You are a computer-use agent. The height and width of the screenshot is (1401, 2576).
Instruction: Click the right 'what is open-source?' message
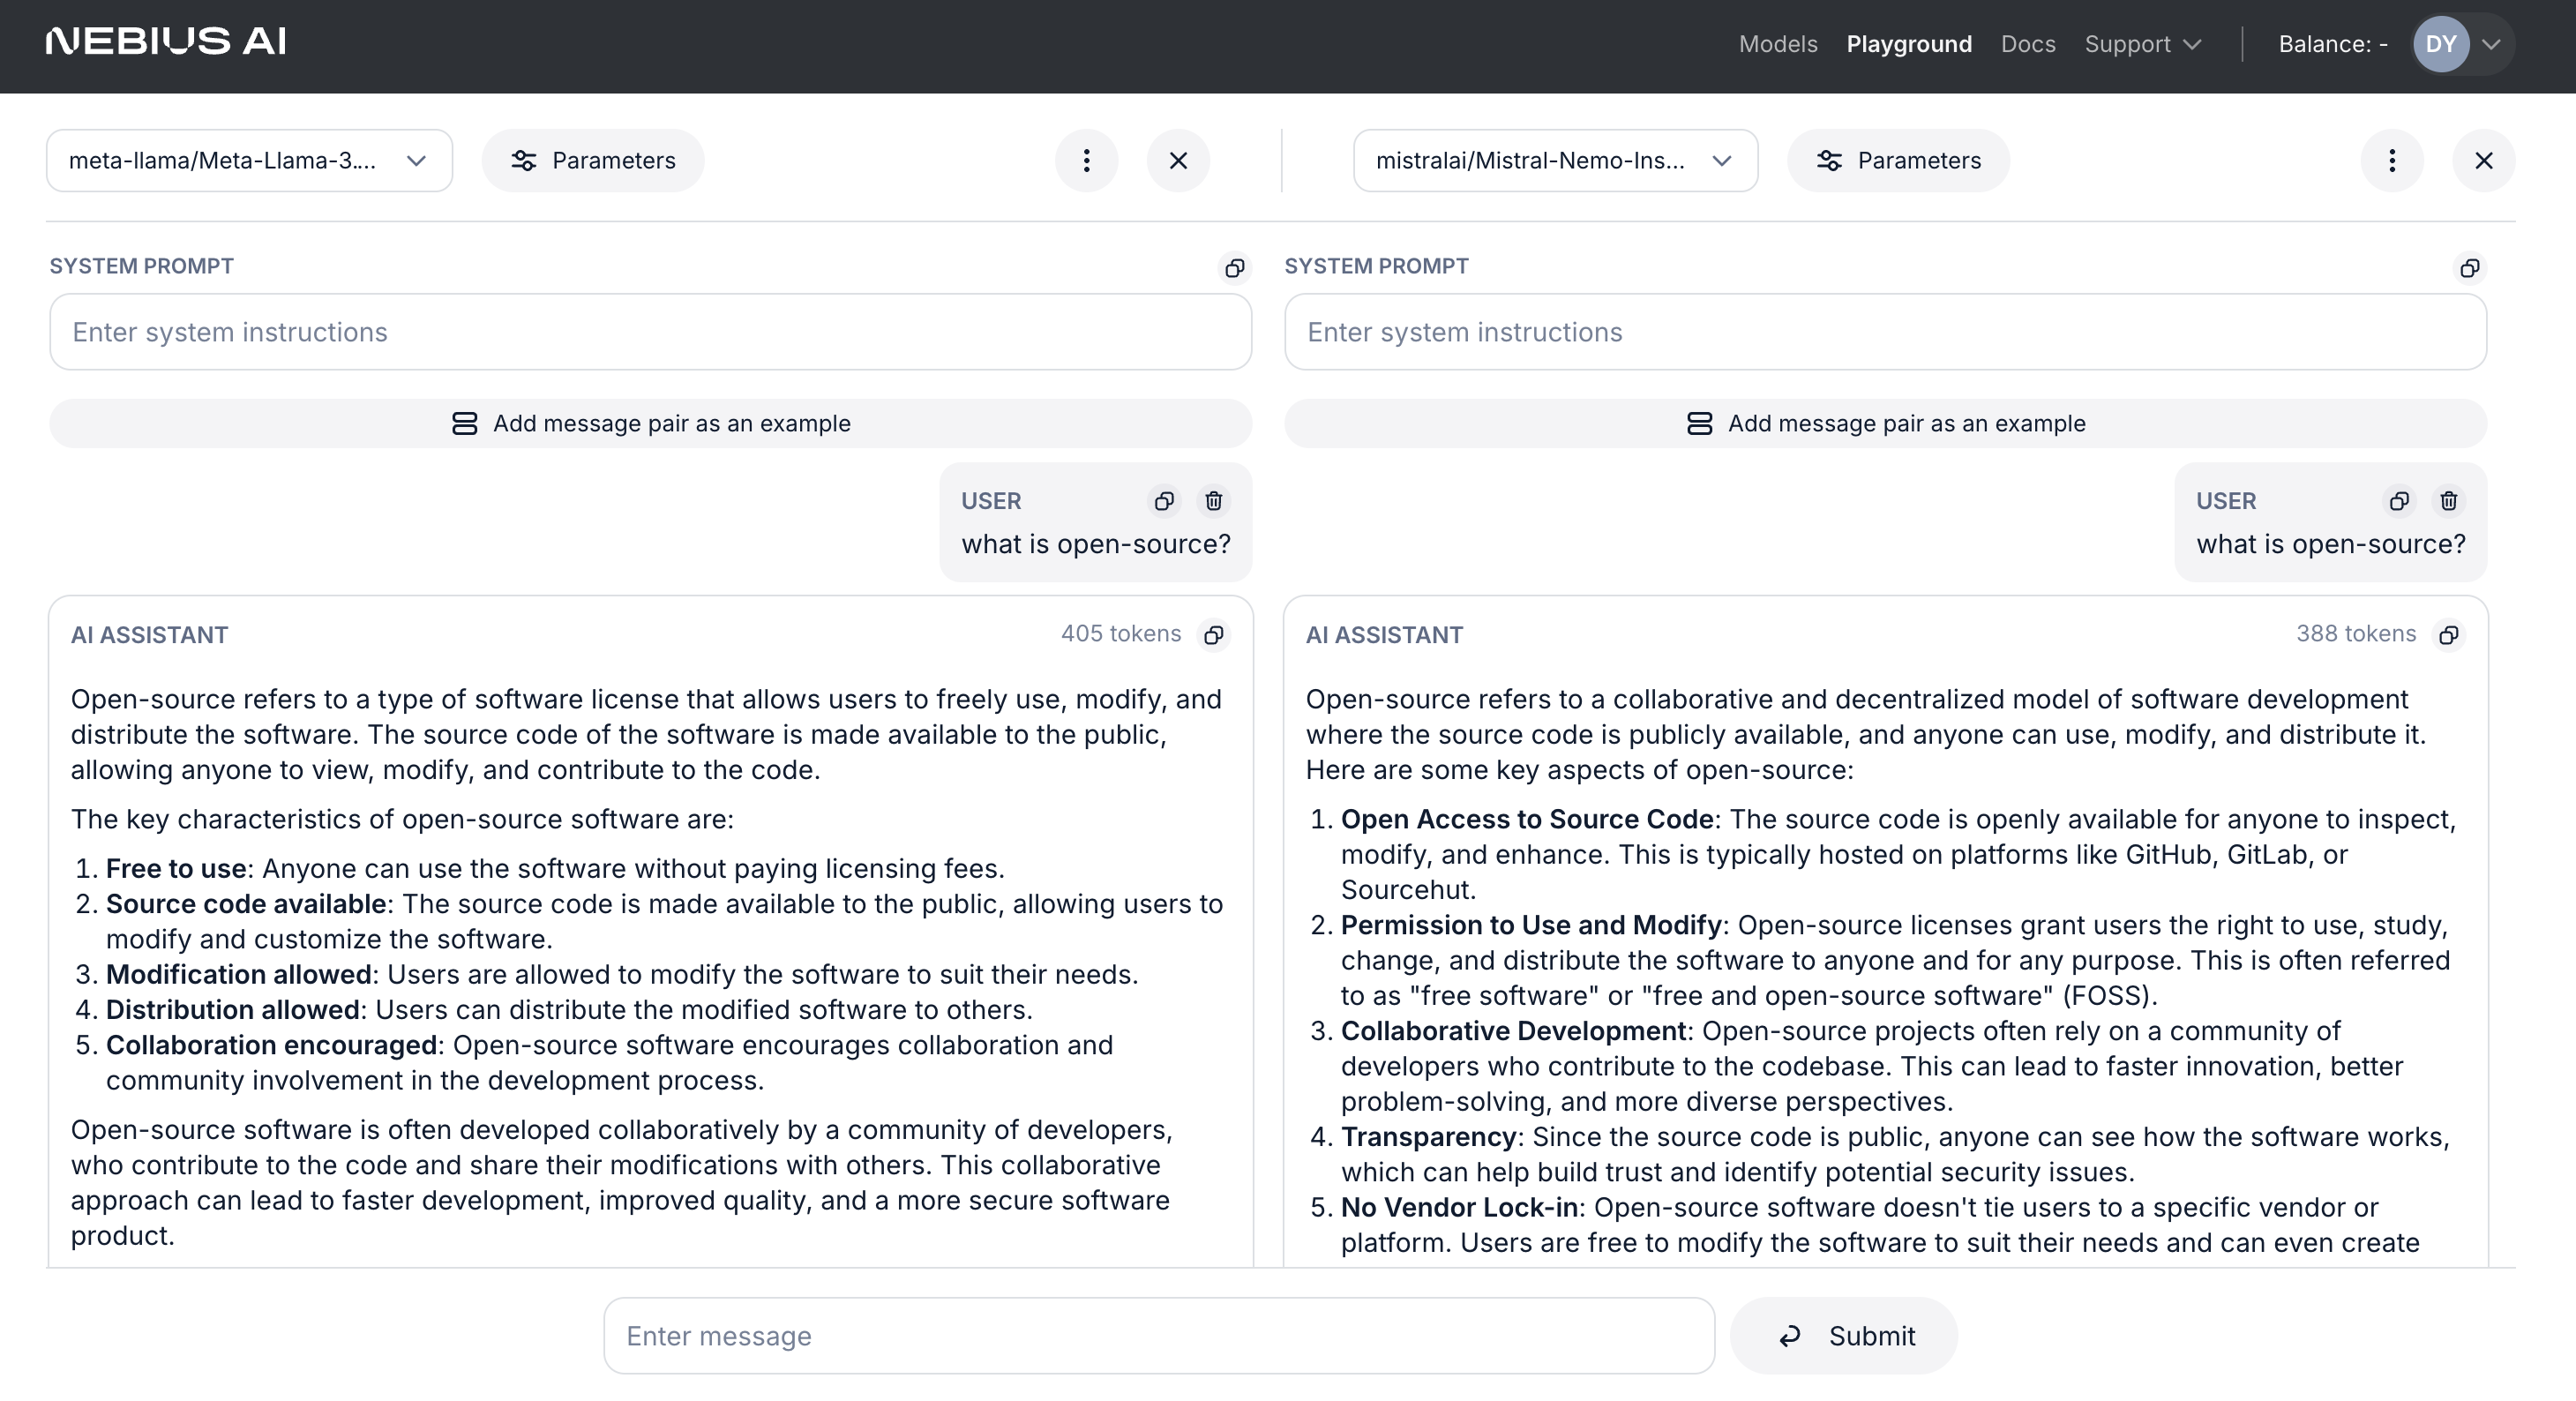2331,544
